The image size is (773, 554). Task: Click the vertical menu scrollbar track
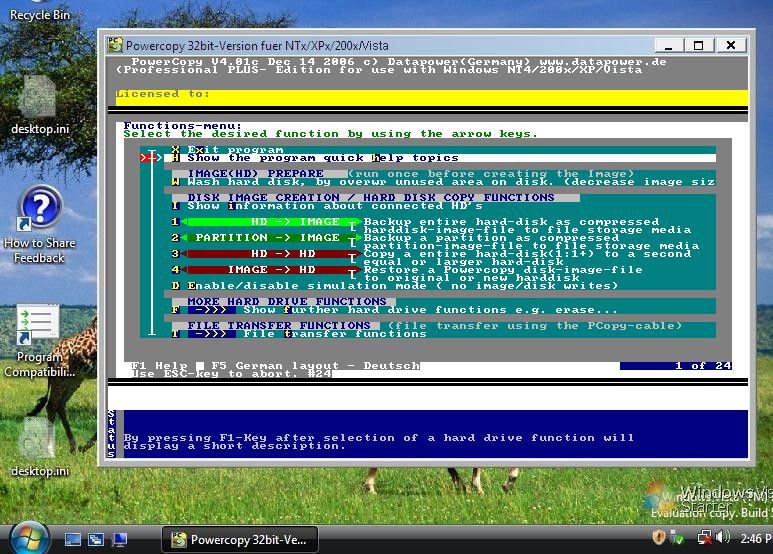coord(152,243)
